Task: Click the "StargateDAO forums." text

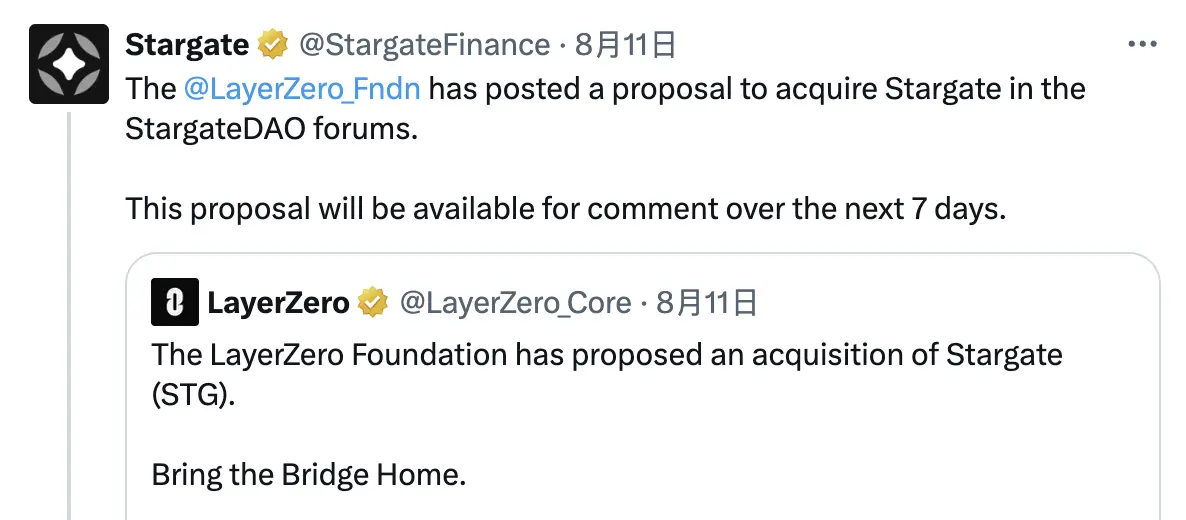Action: [271, 131]
